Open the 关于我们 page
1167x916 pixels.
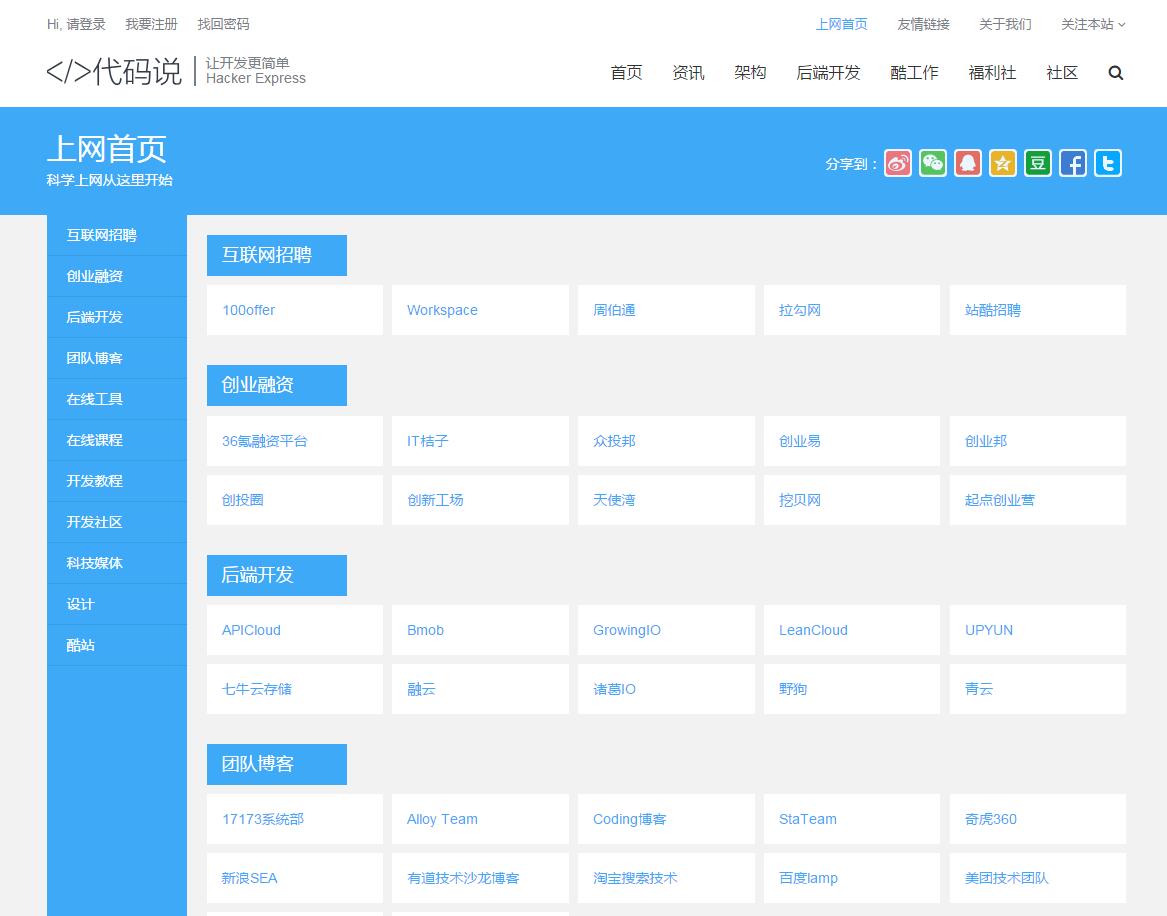(x=1005, y=24)
